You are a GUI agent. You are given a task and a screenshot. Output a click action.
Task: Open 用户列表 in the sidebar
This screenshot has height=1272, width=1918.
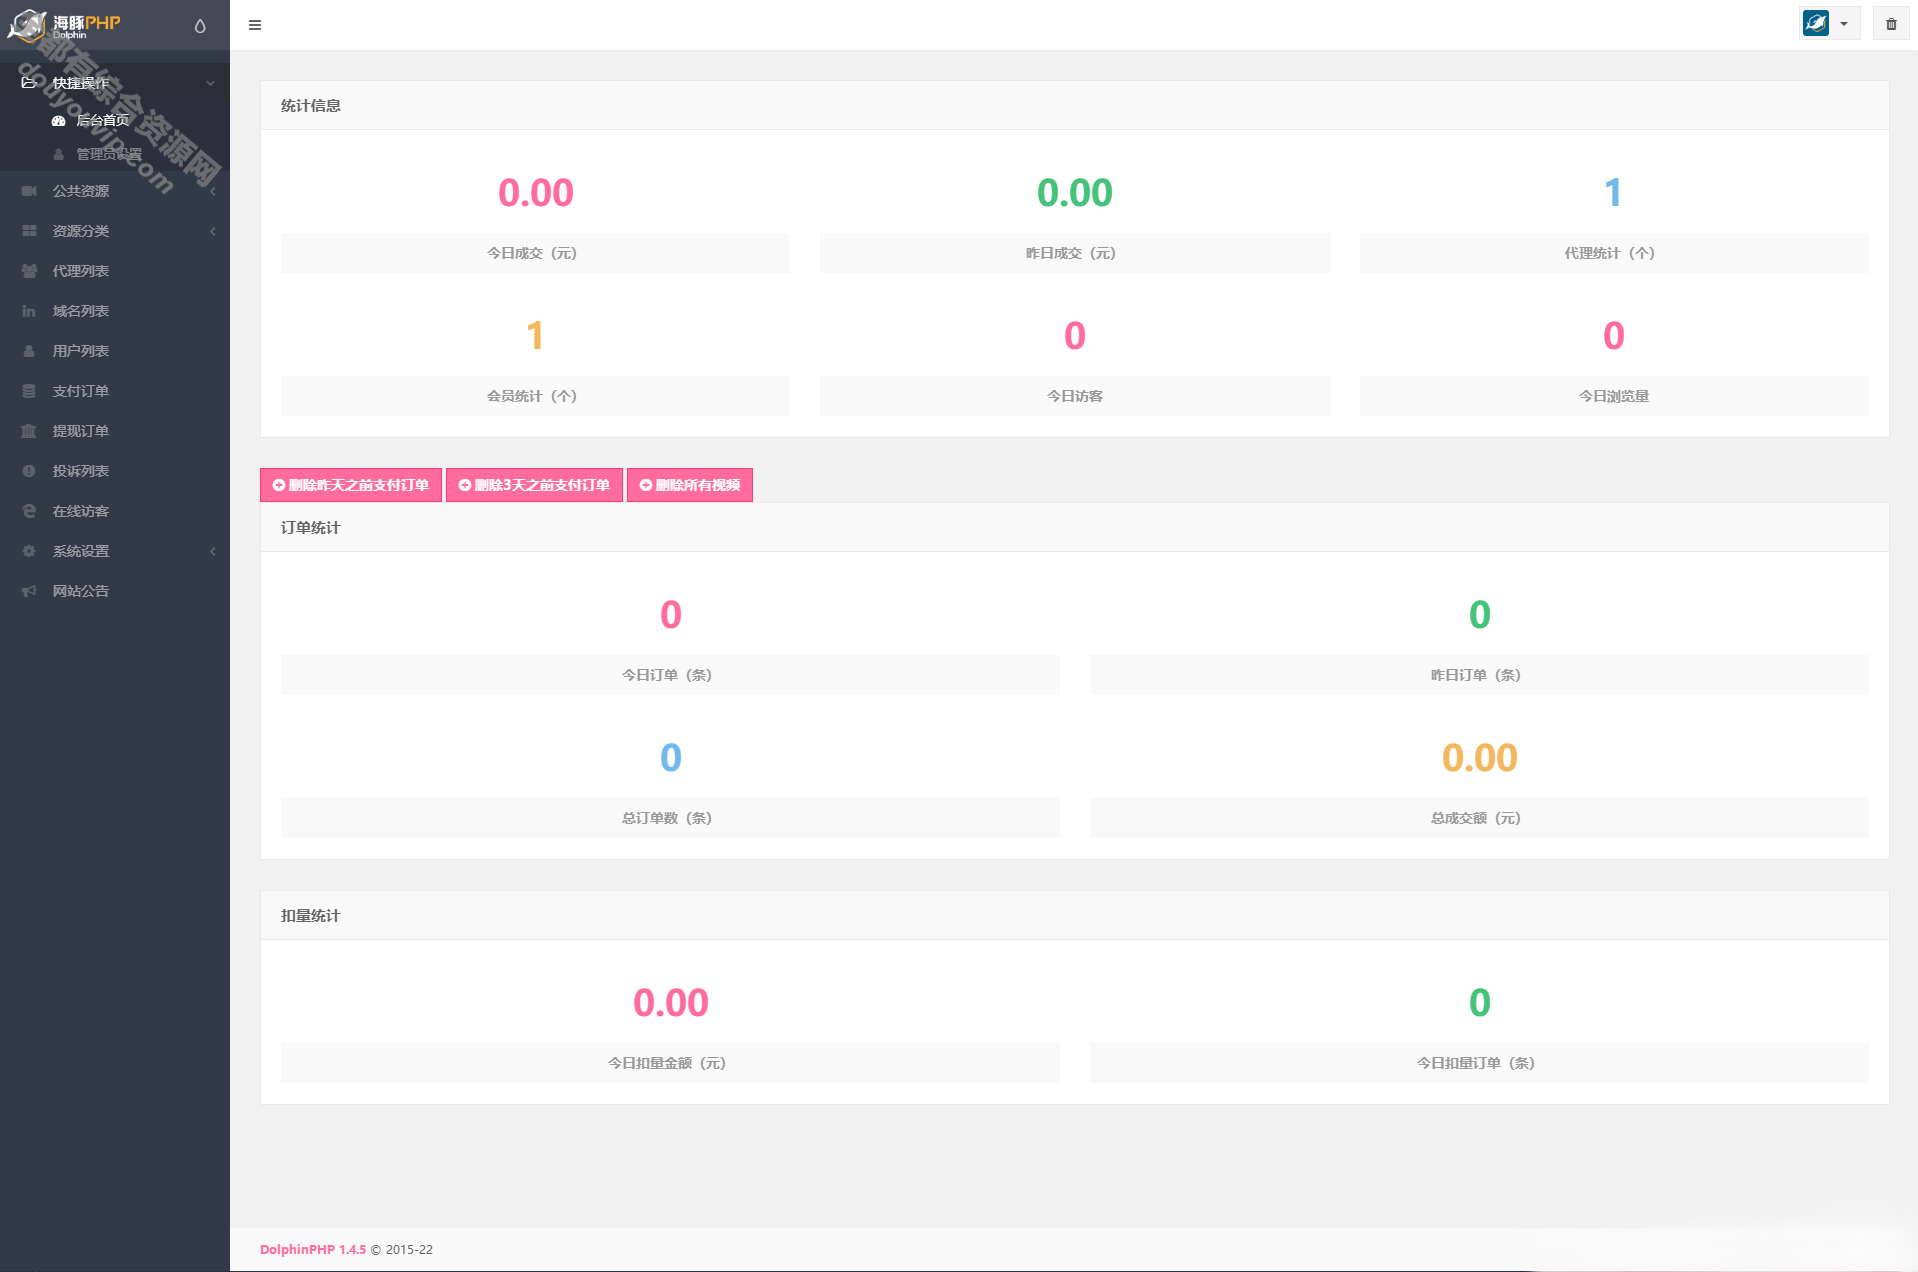[x=81, y=351]
